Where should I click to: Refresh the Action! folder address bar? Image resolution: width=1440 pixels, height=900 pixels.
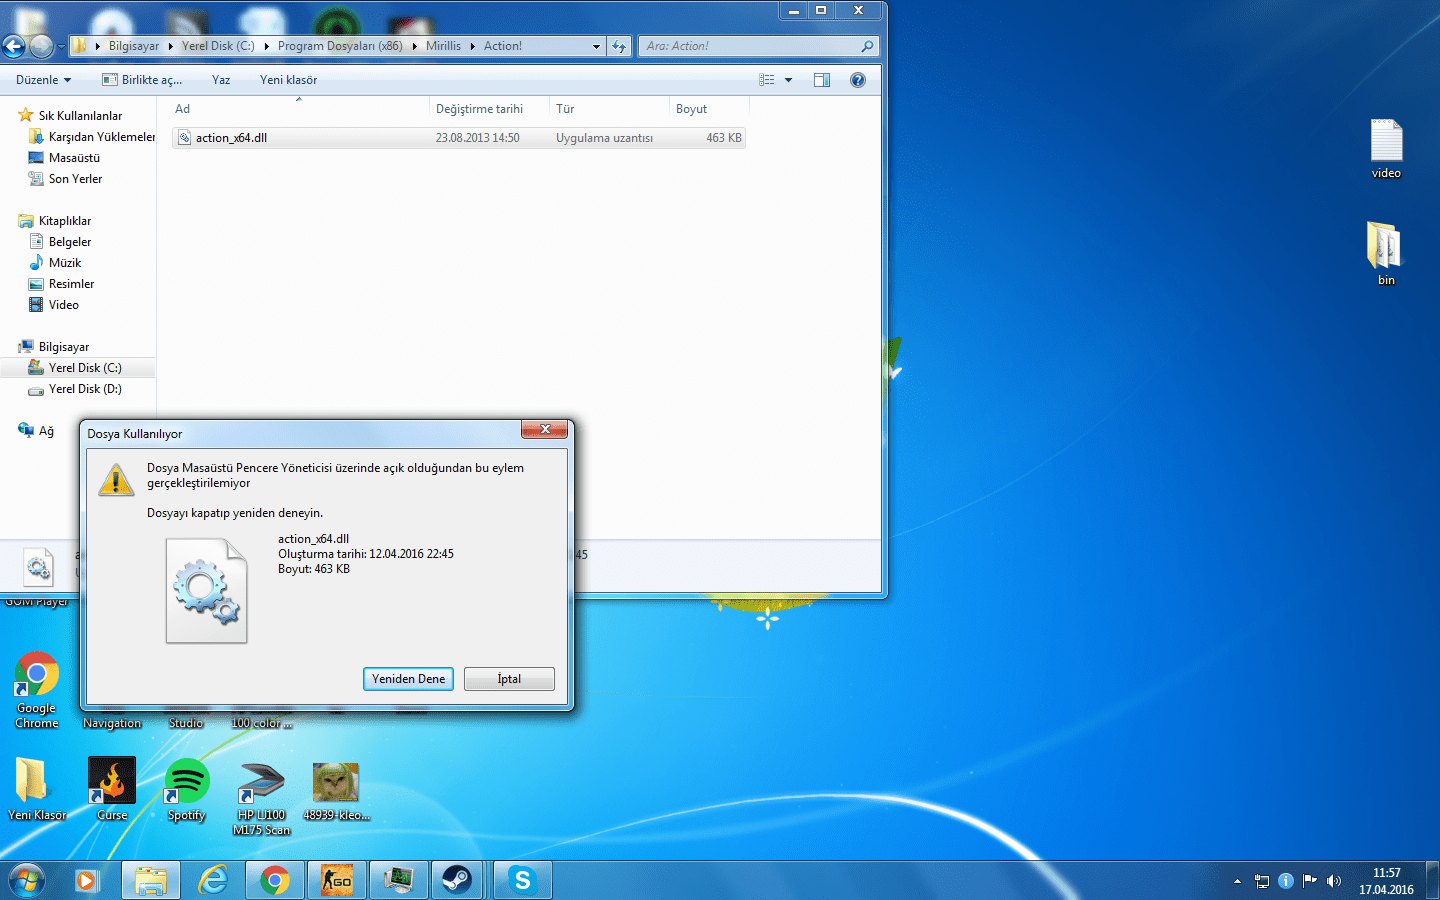coord(620,46)
